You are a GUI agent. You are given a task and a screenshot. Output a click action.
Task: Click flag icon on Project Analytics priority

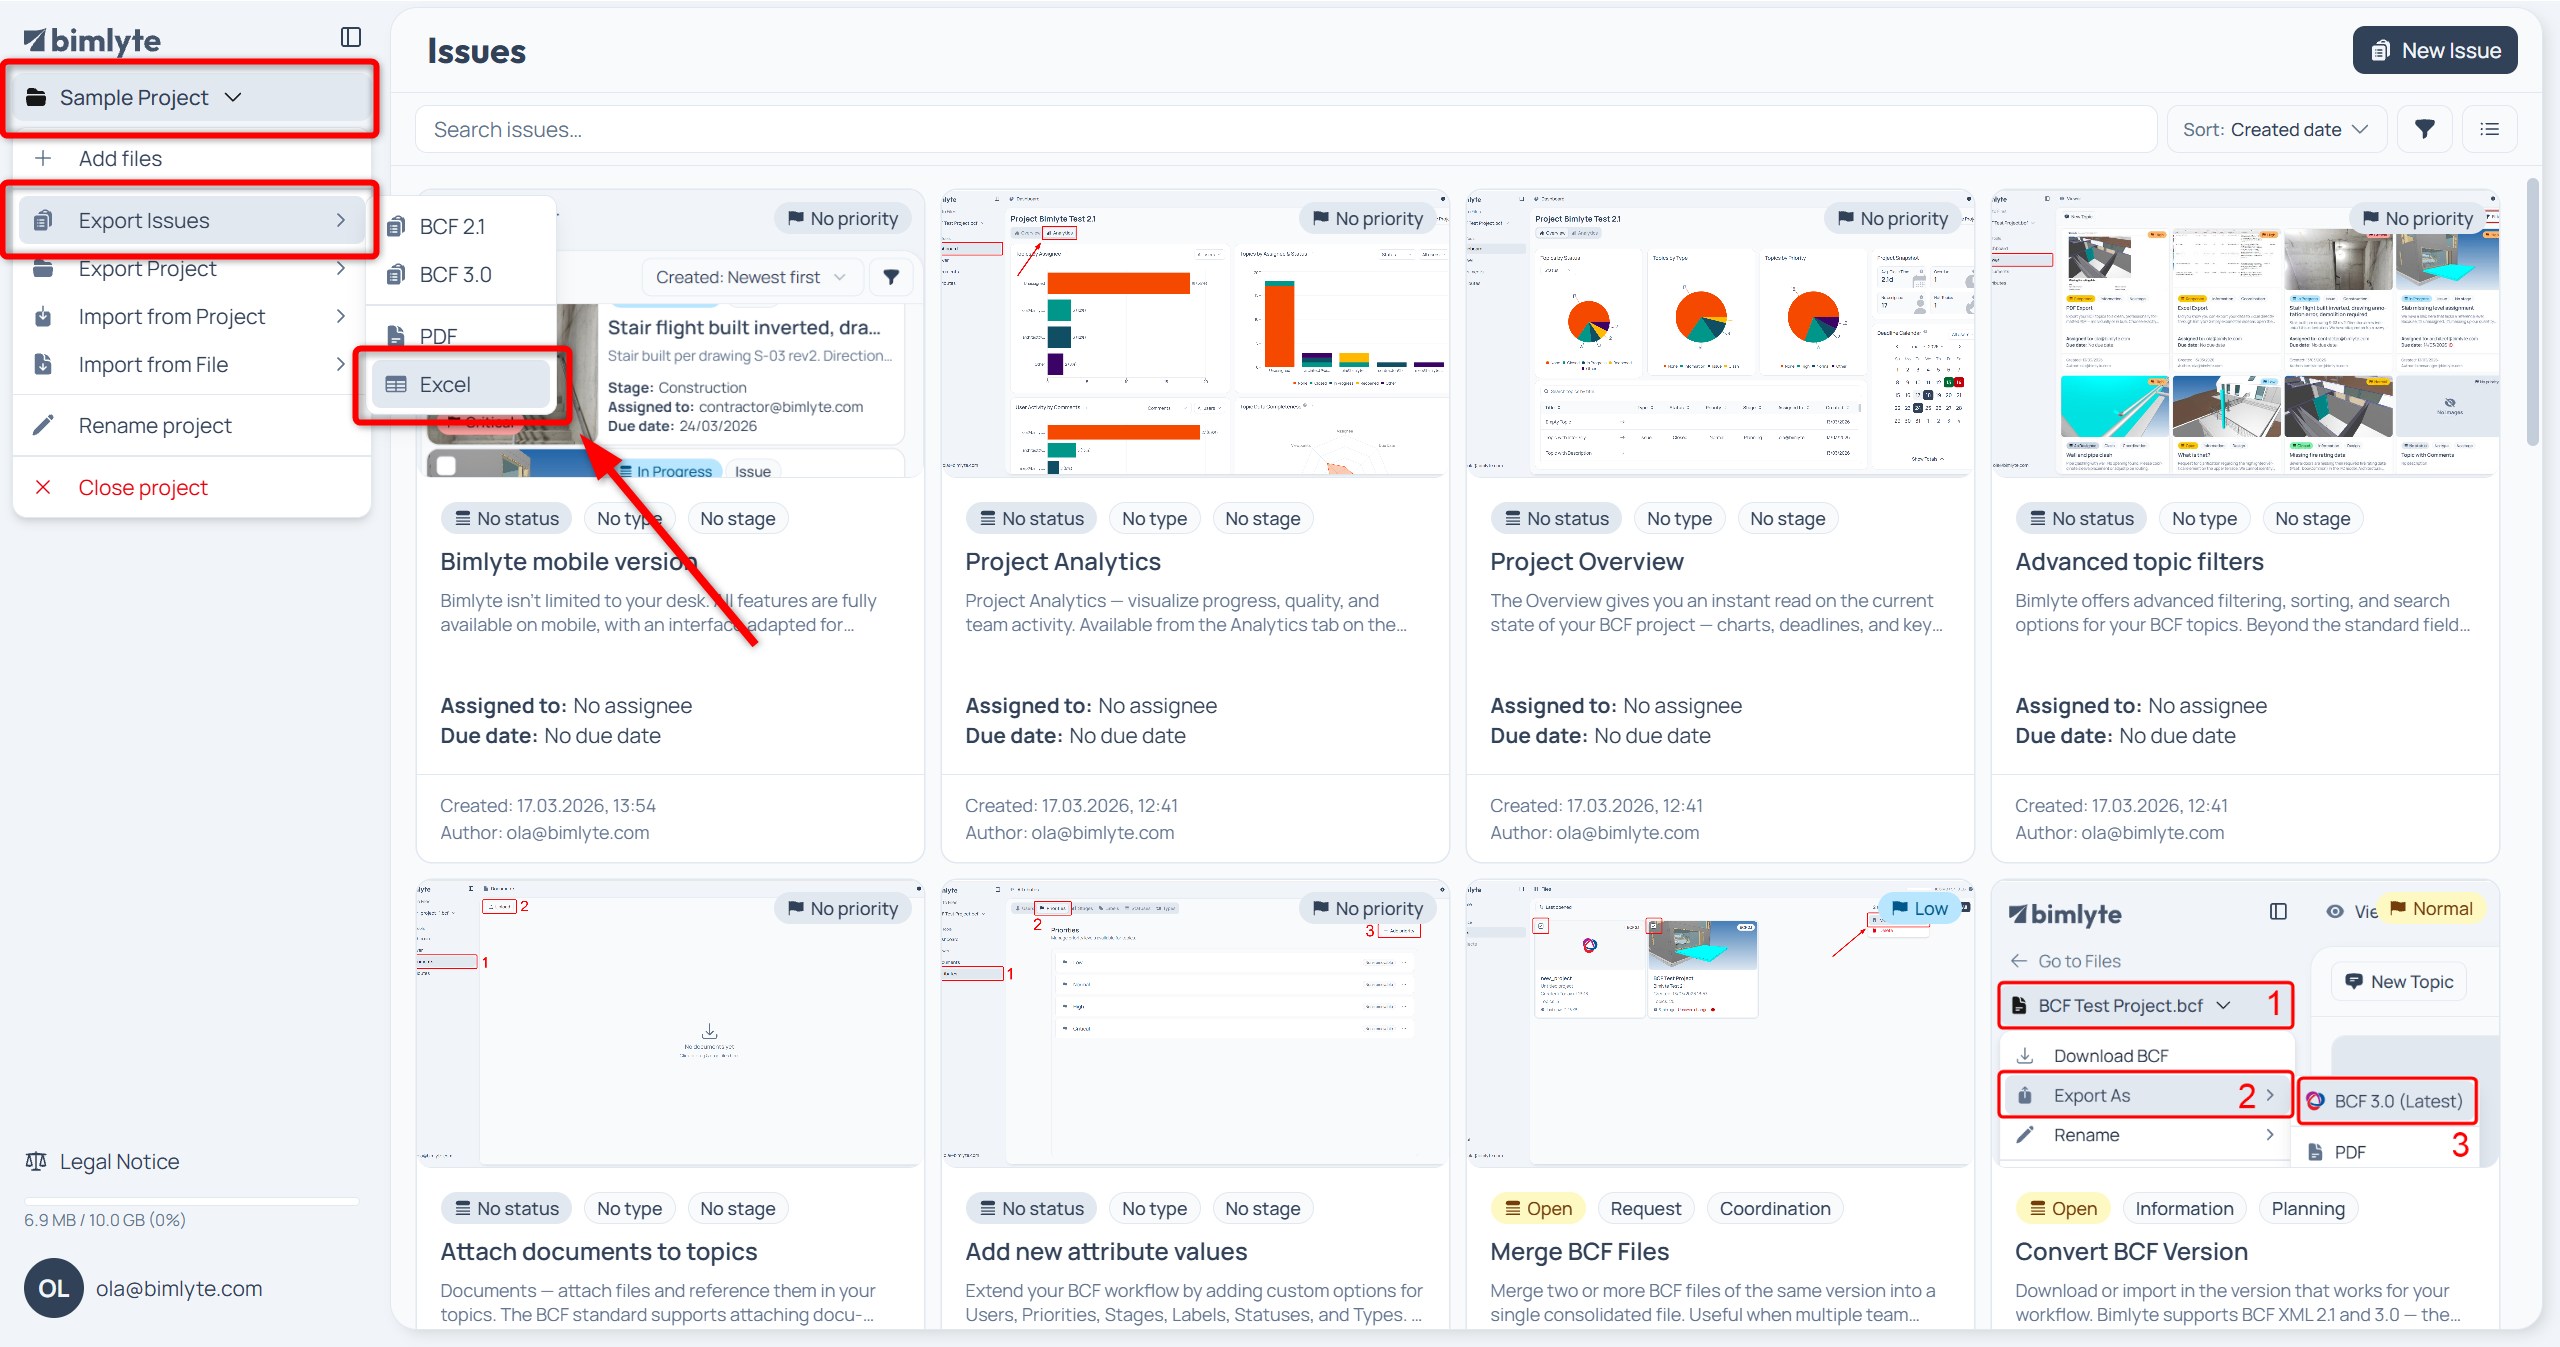tap(1320, 218)
